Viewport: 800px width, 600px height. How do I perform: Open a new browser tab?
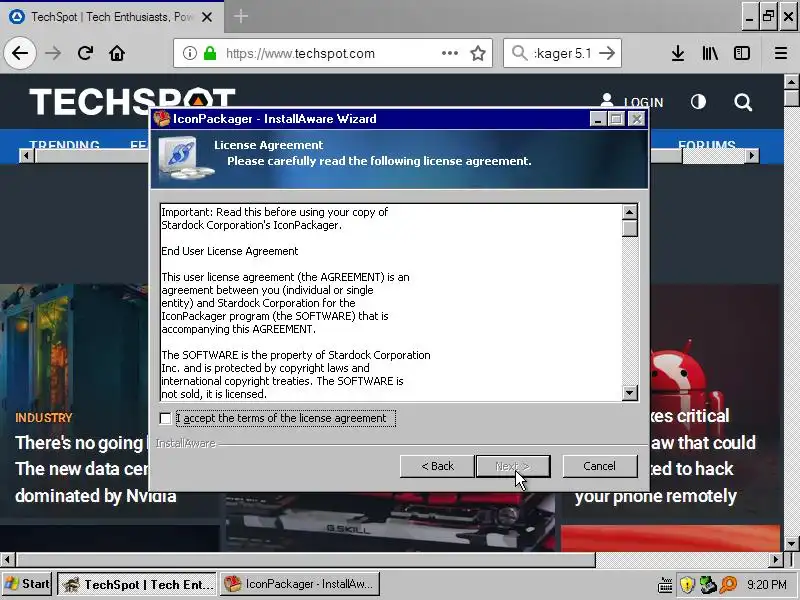pos(241,16)
